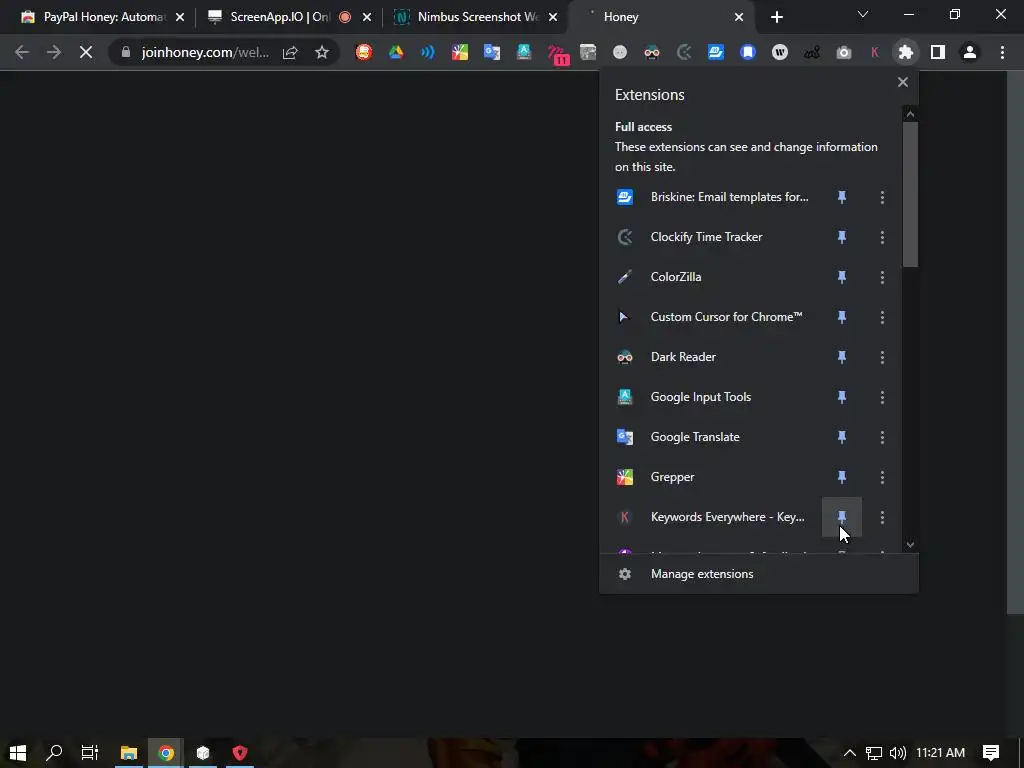Screen dimensions: 1024x768
Task: Open the tab search dropdown arrow
Action: [863, 14]
